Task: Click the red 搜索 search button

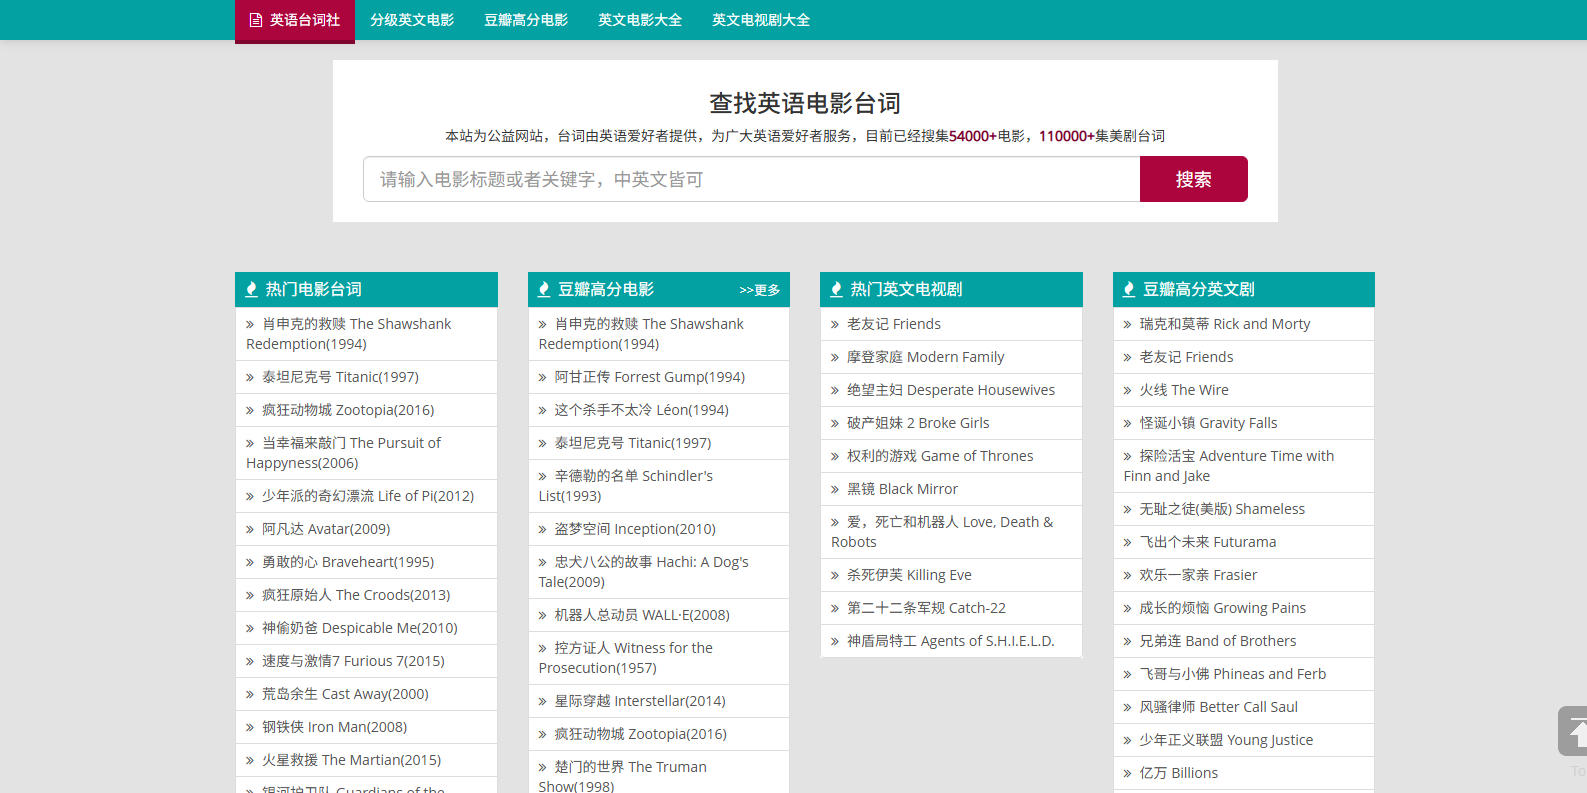Action: (x=1194, y=179)
